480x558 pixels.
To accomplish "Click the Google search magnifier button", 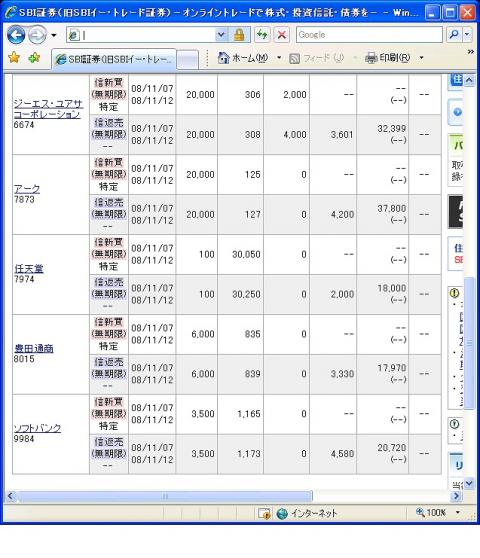I will (454, 35).
